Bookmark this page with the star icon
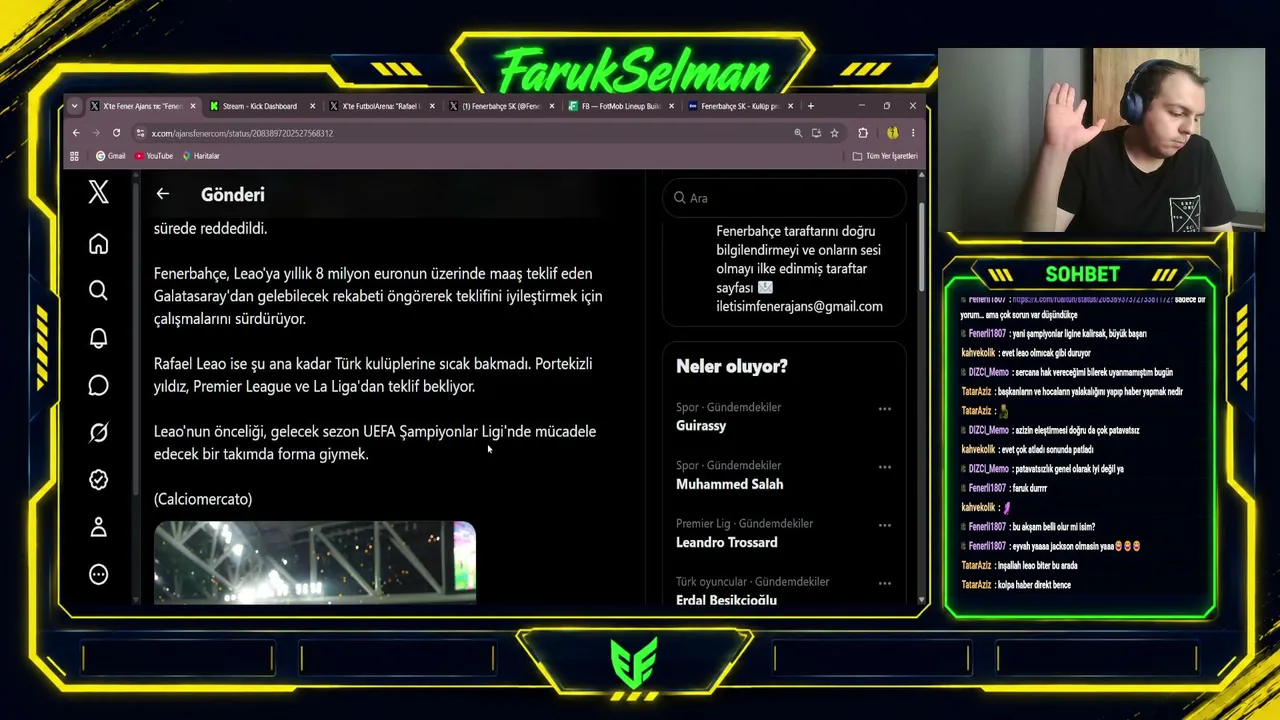 tap(834, 133)
